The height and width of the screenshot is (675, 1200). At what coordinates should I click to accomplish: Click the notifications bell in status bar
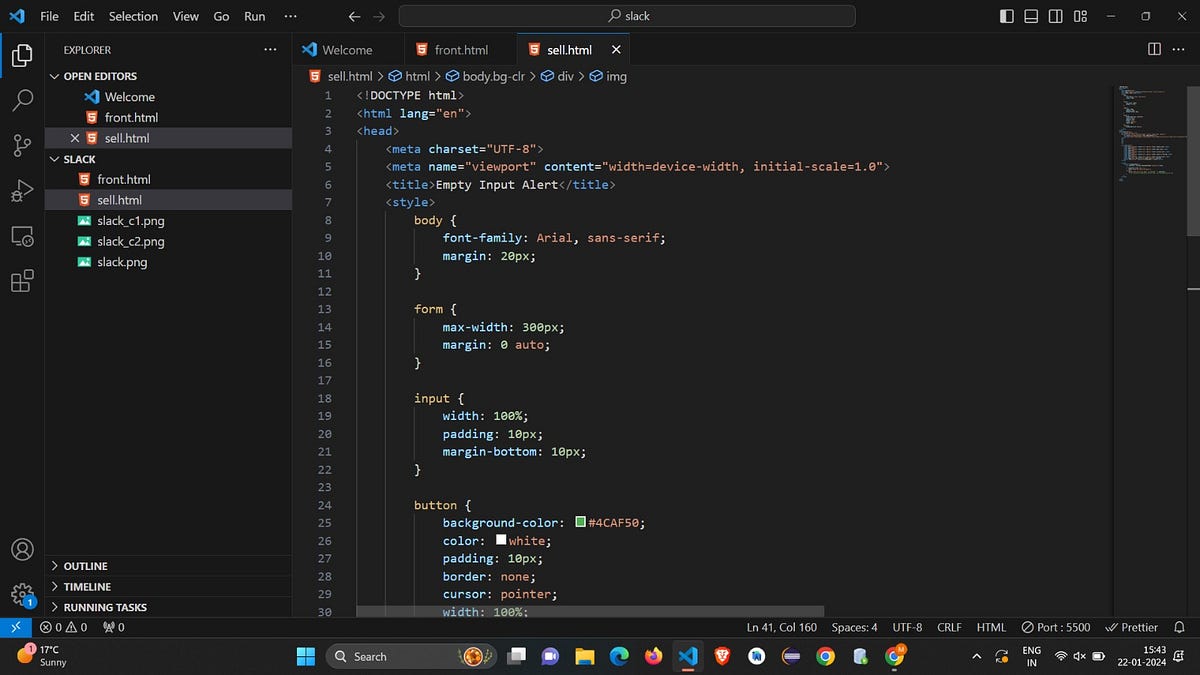pos(1180,627)
